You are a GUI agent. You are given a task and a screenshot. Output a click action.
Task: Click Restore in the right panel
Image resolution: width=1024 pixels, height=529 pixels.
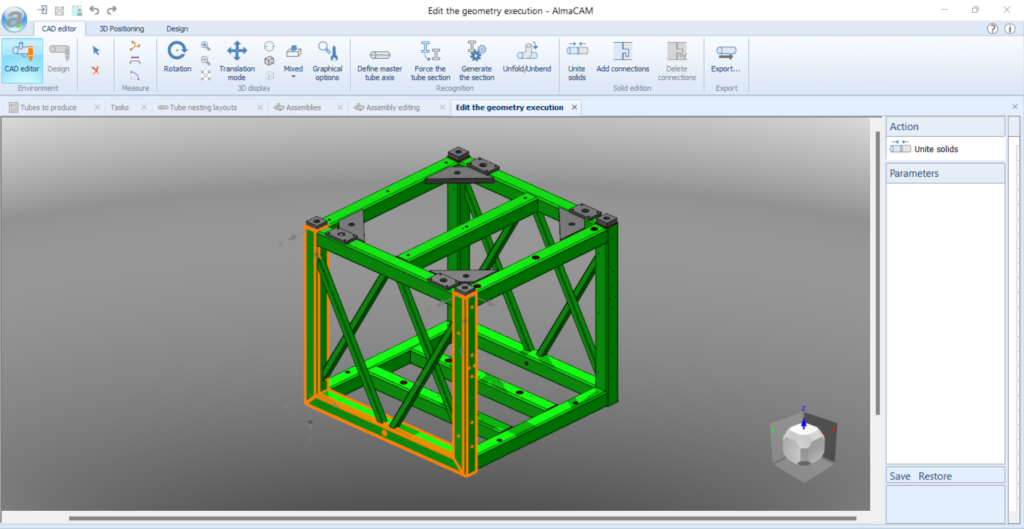[935, 476]
